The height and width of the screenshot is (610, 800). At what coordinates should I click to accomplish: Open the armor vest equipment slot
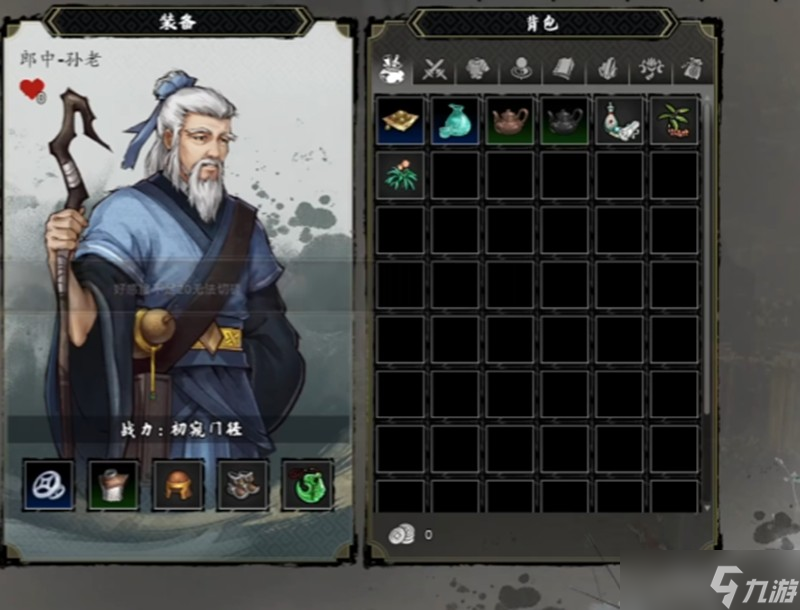tap(113, 485)
